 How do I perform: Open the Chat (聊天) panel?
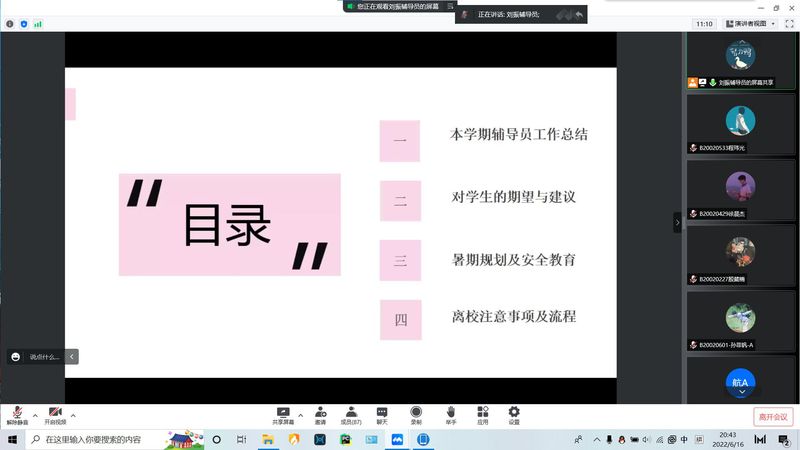(x=382, y=414)
